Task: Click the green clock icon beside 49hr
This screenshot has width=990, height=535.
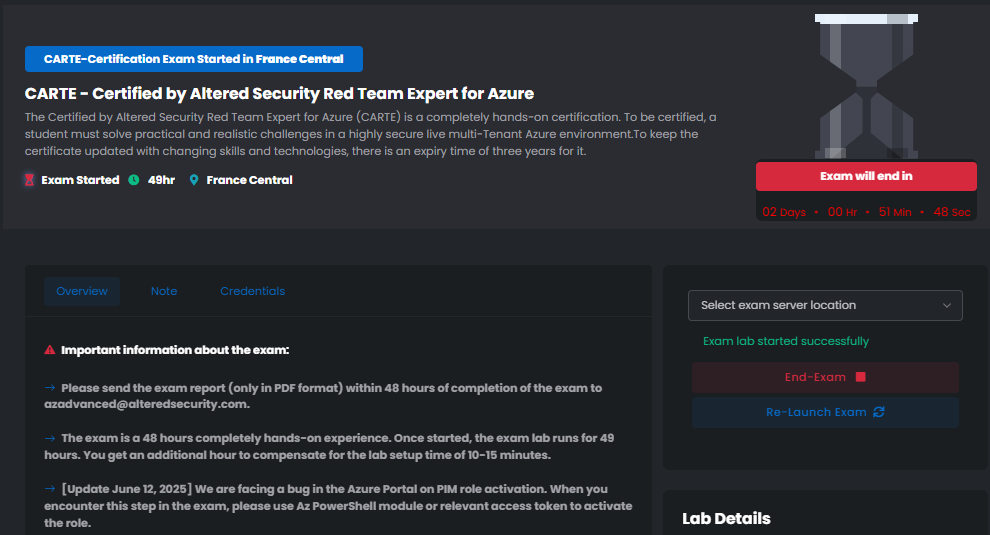Action: tap(134, 180)
